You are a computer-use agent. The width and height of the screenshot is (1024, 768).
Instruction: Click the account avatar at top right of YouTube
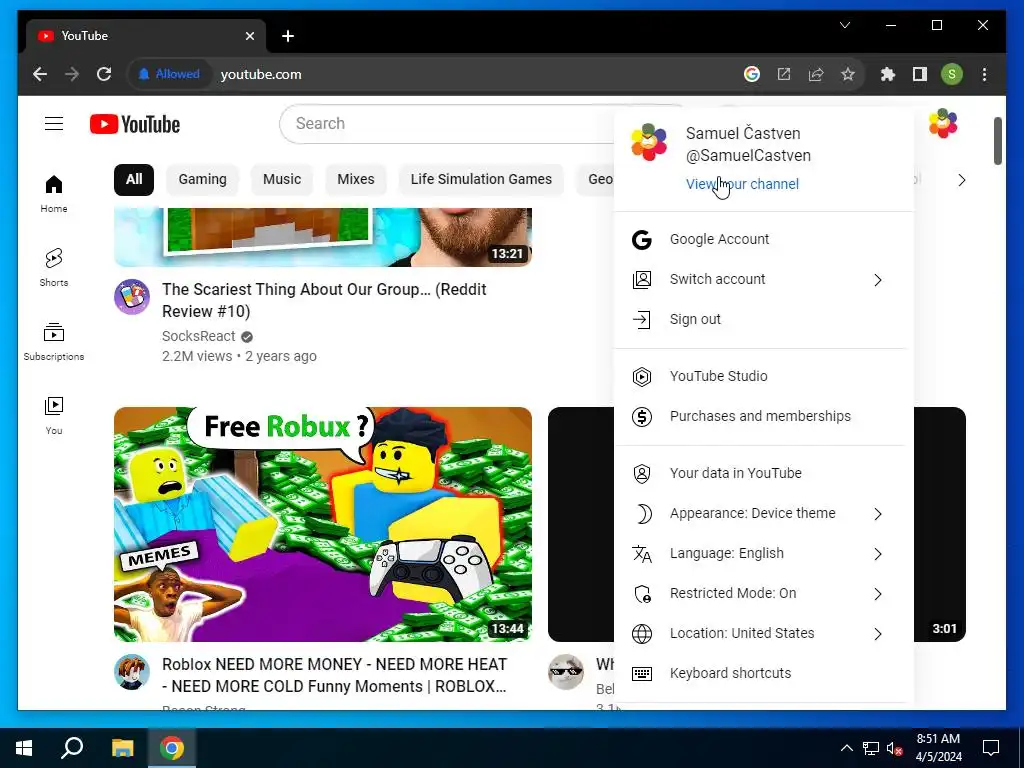(x=943, y=123)
